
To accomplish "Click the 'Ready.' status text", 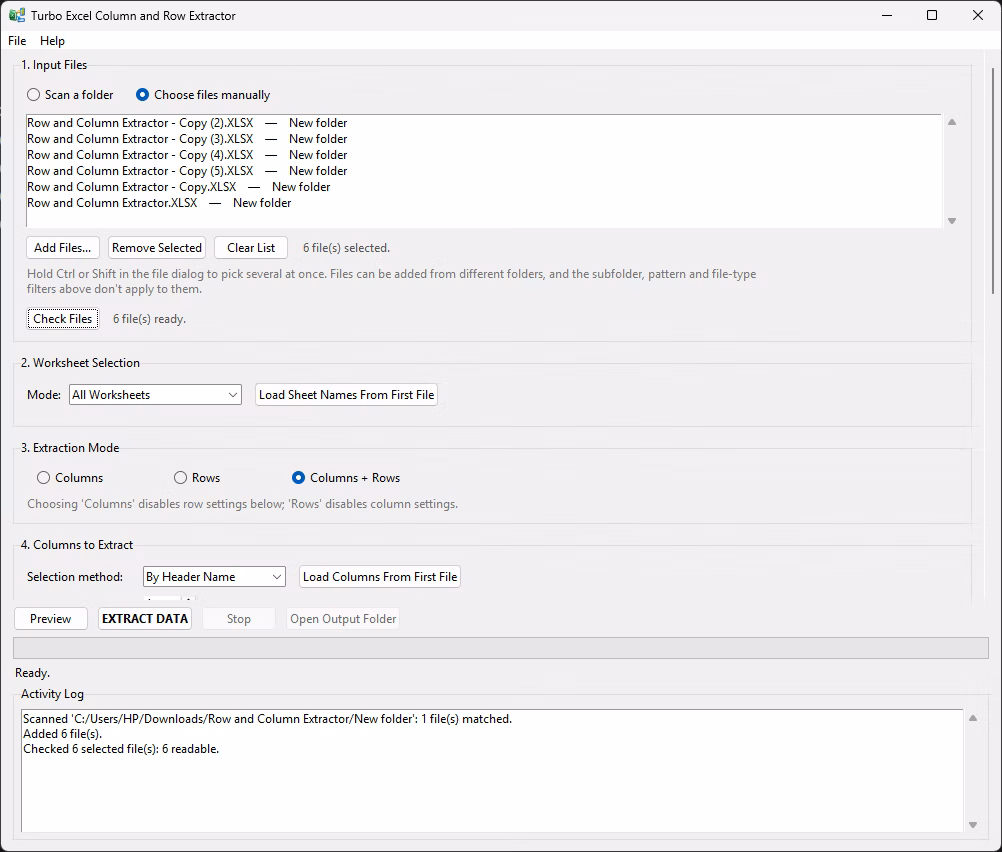I will click(33, 673).
